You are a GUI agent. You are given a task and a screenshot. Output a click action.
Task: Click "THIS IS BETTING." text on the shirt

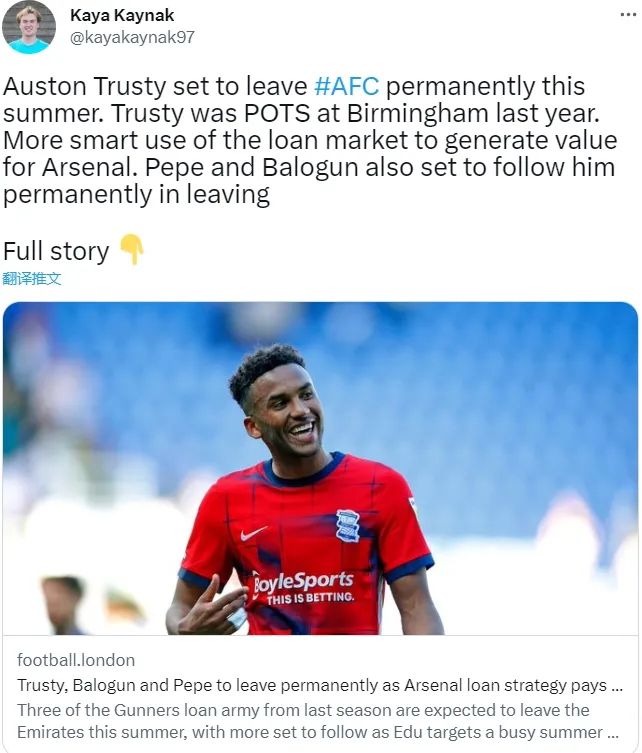[312, 598]
